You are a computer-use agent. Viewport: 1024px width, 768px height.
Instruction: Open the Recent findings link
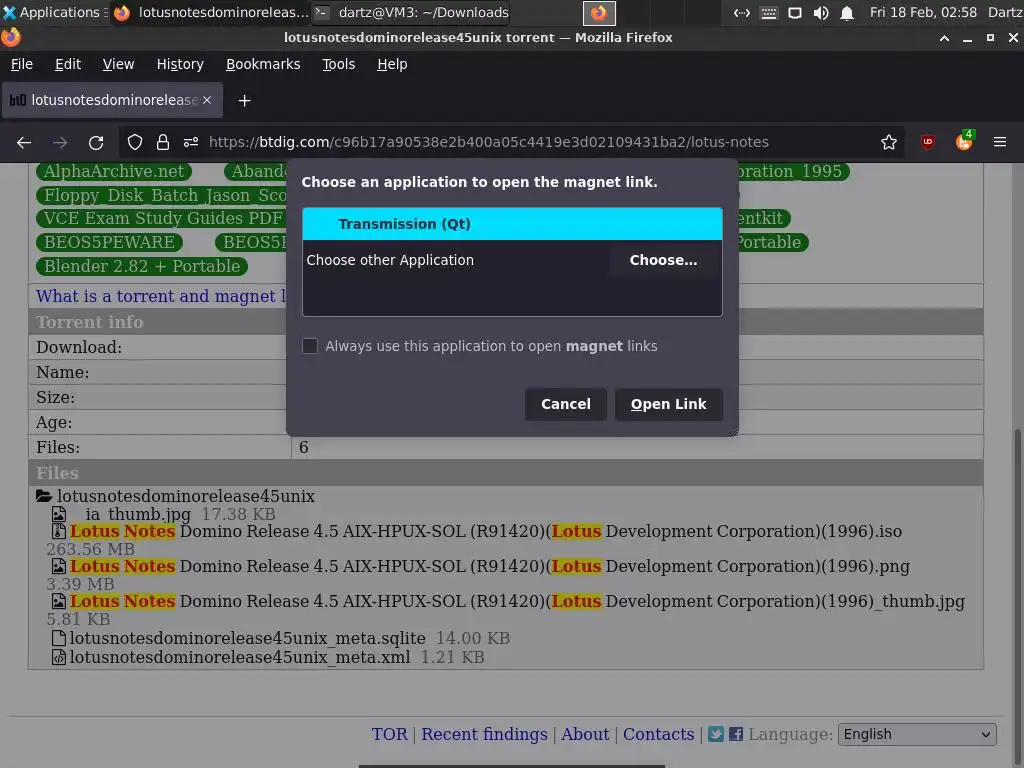(x=484, y=734)
